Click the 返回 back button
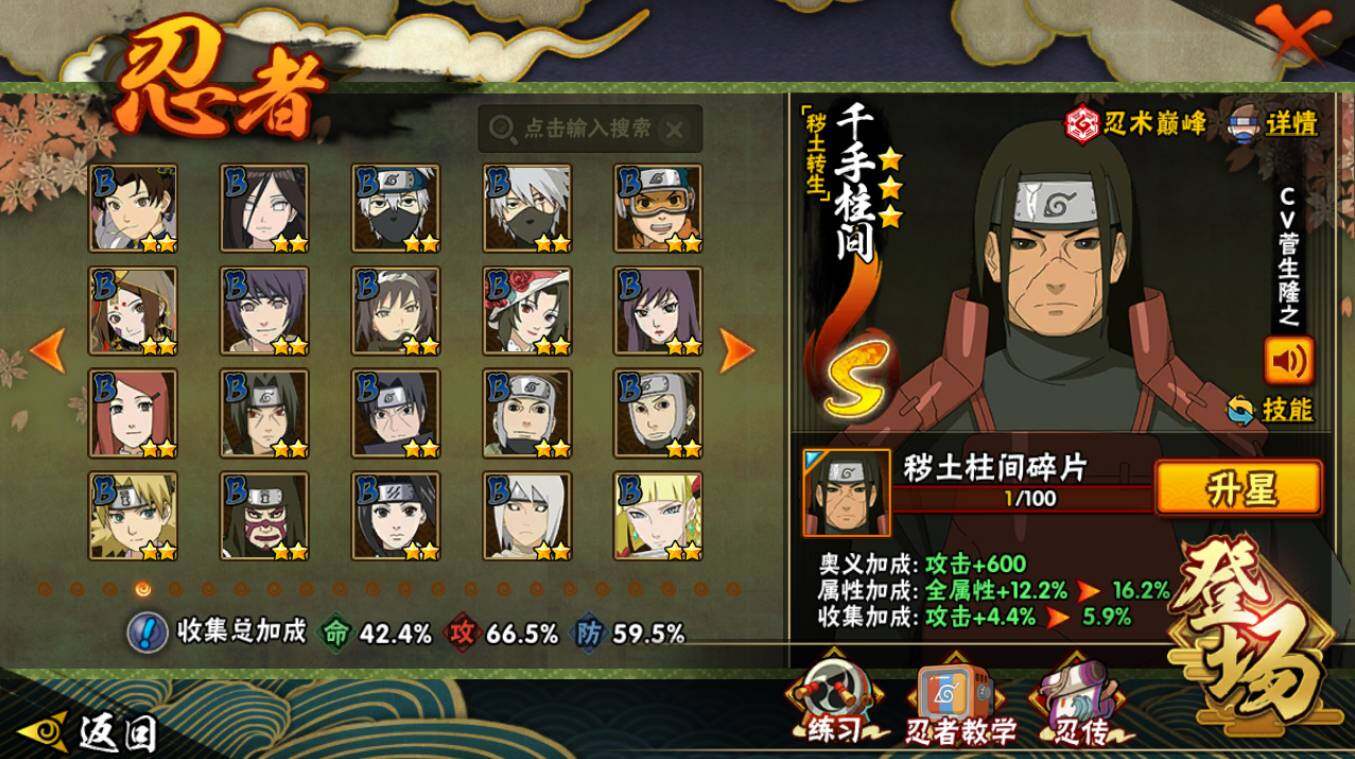1355x759 pixels. click(88, 733)
